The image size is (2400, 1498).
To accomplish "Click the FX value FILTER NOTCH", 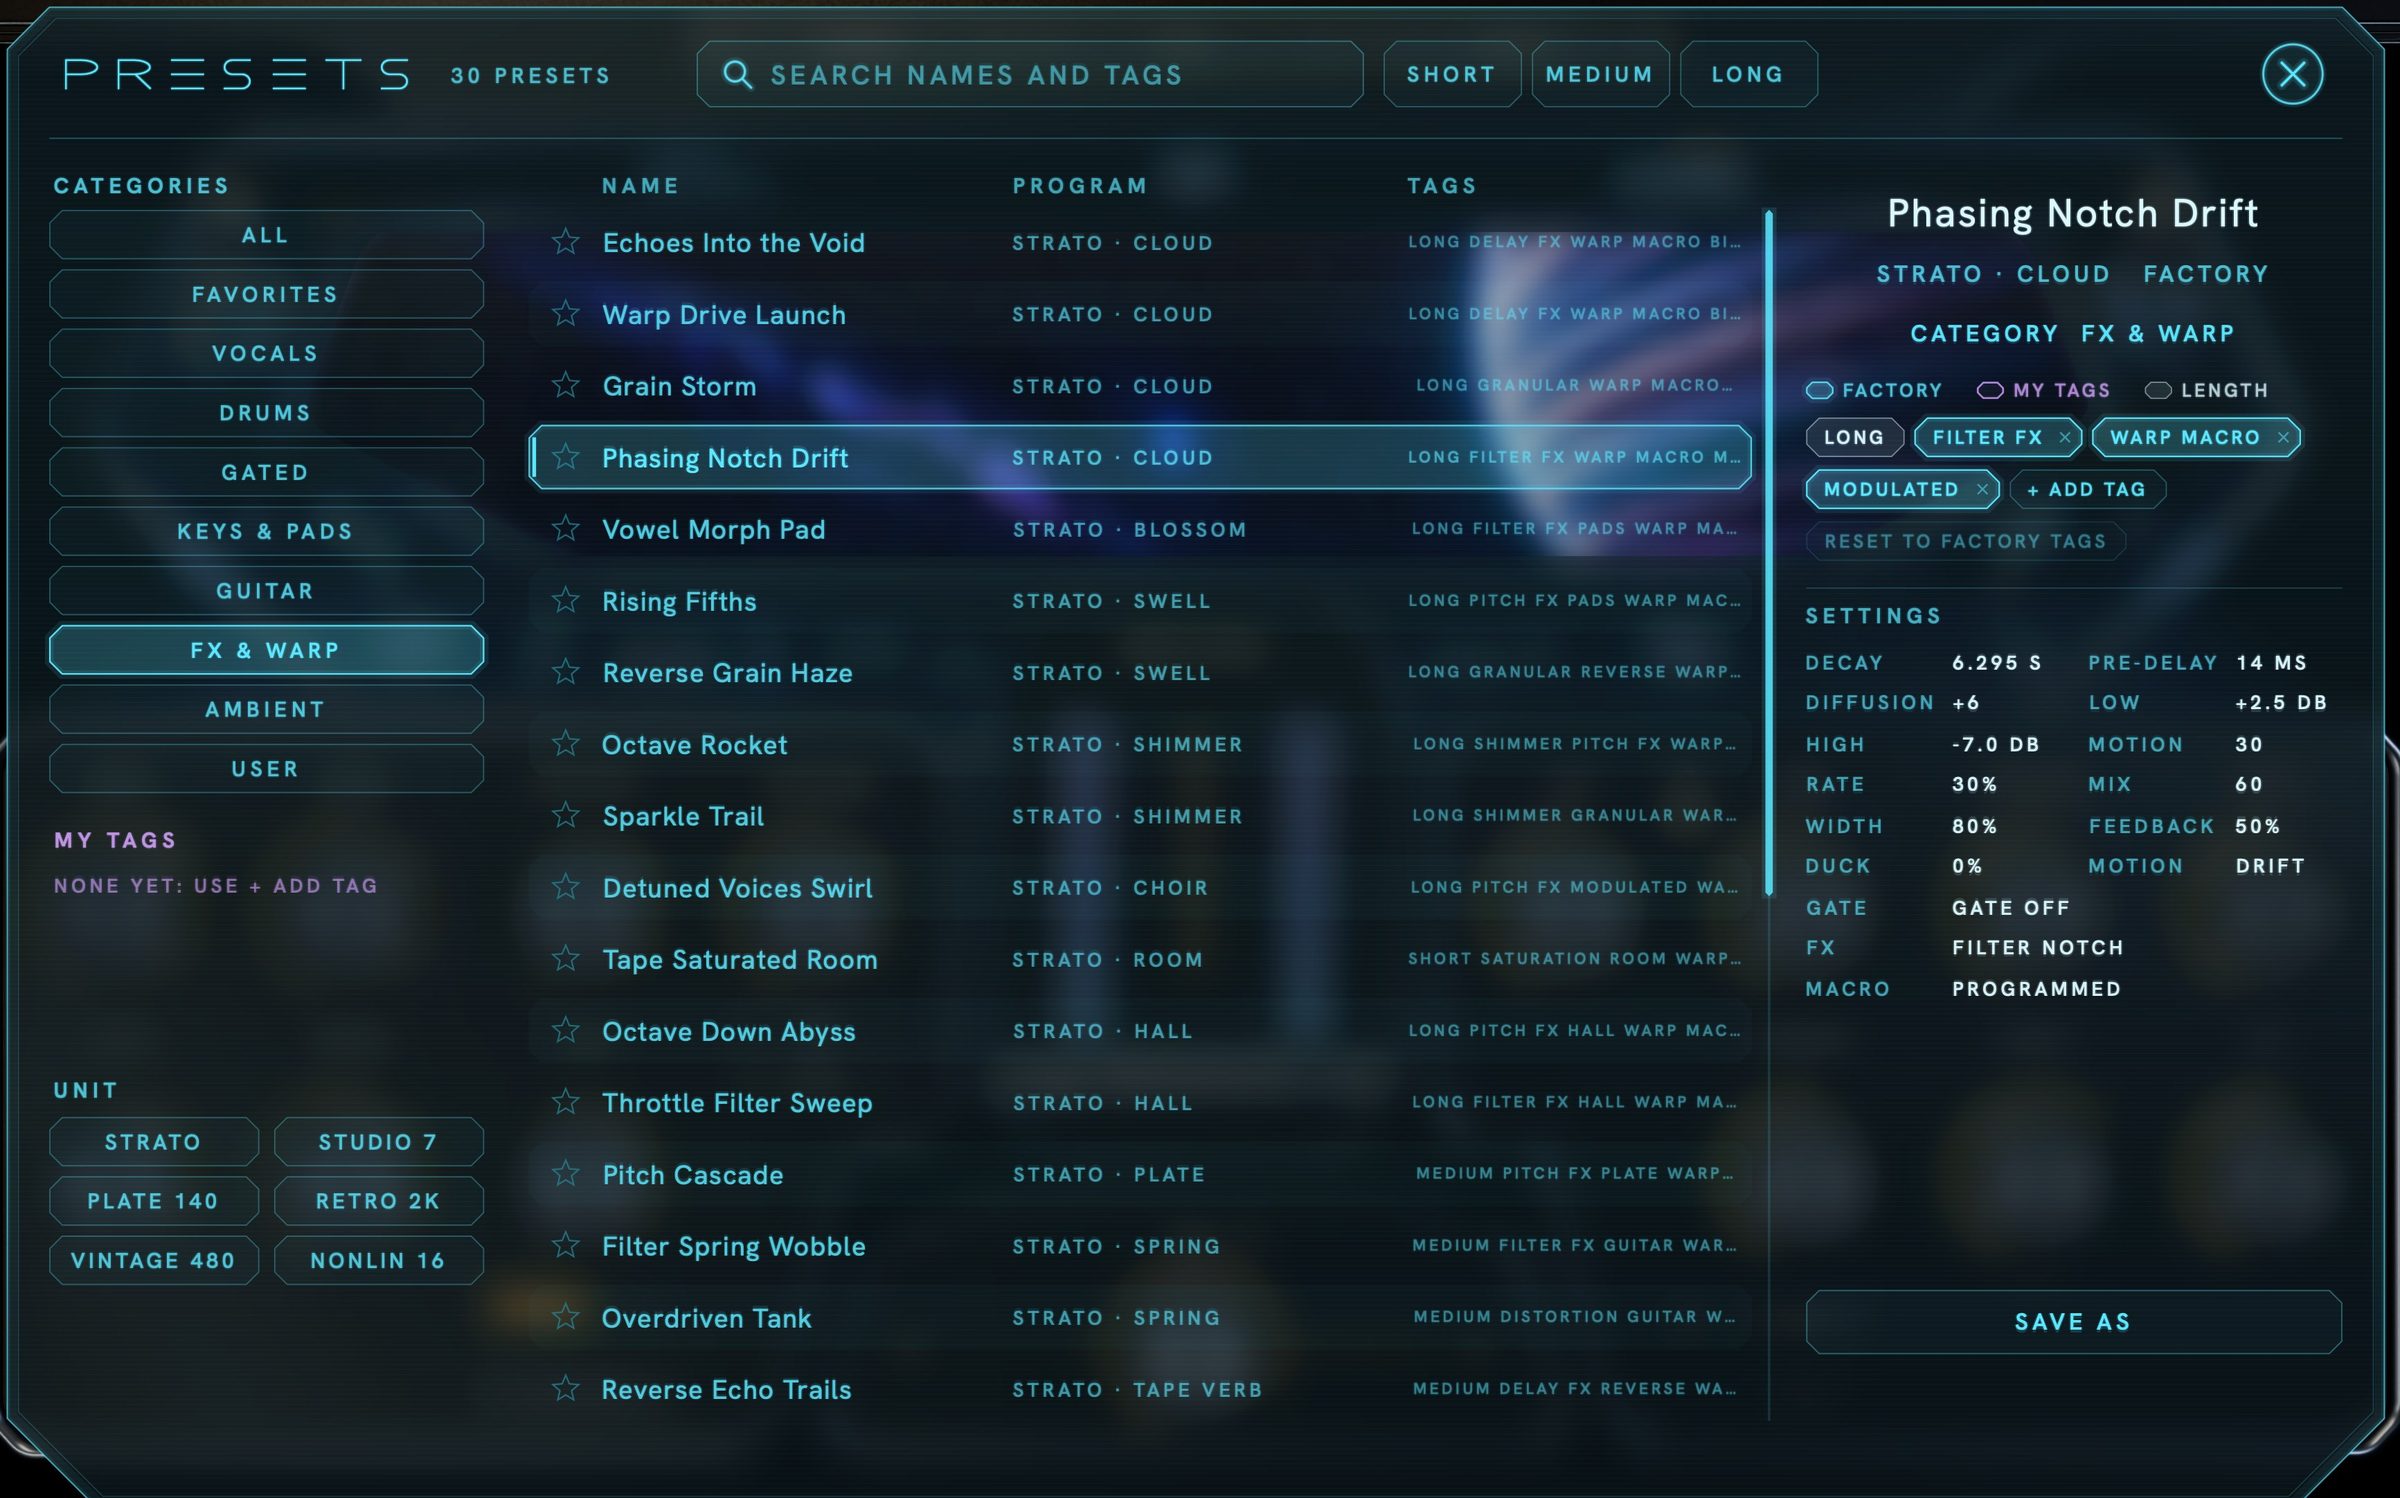I will coord(2038,947).
